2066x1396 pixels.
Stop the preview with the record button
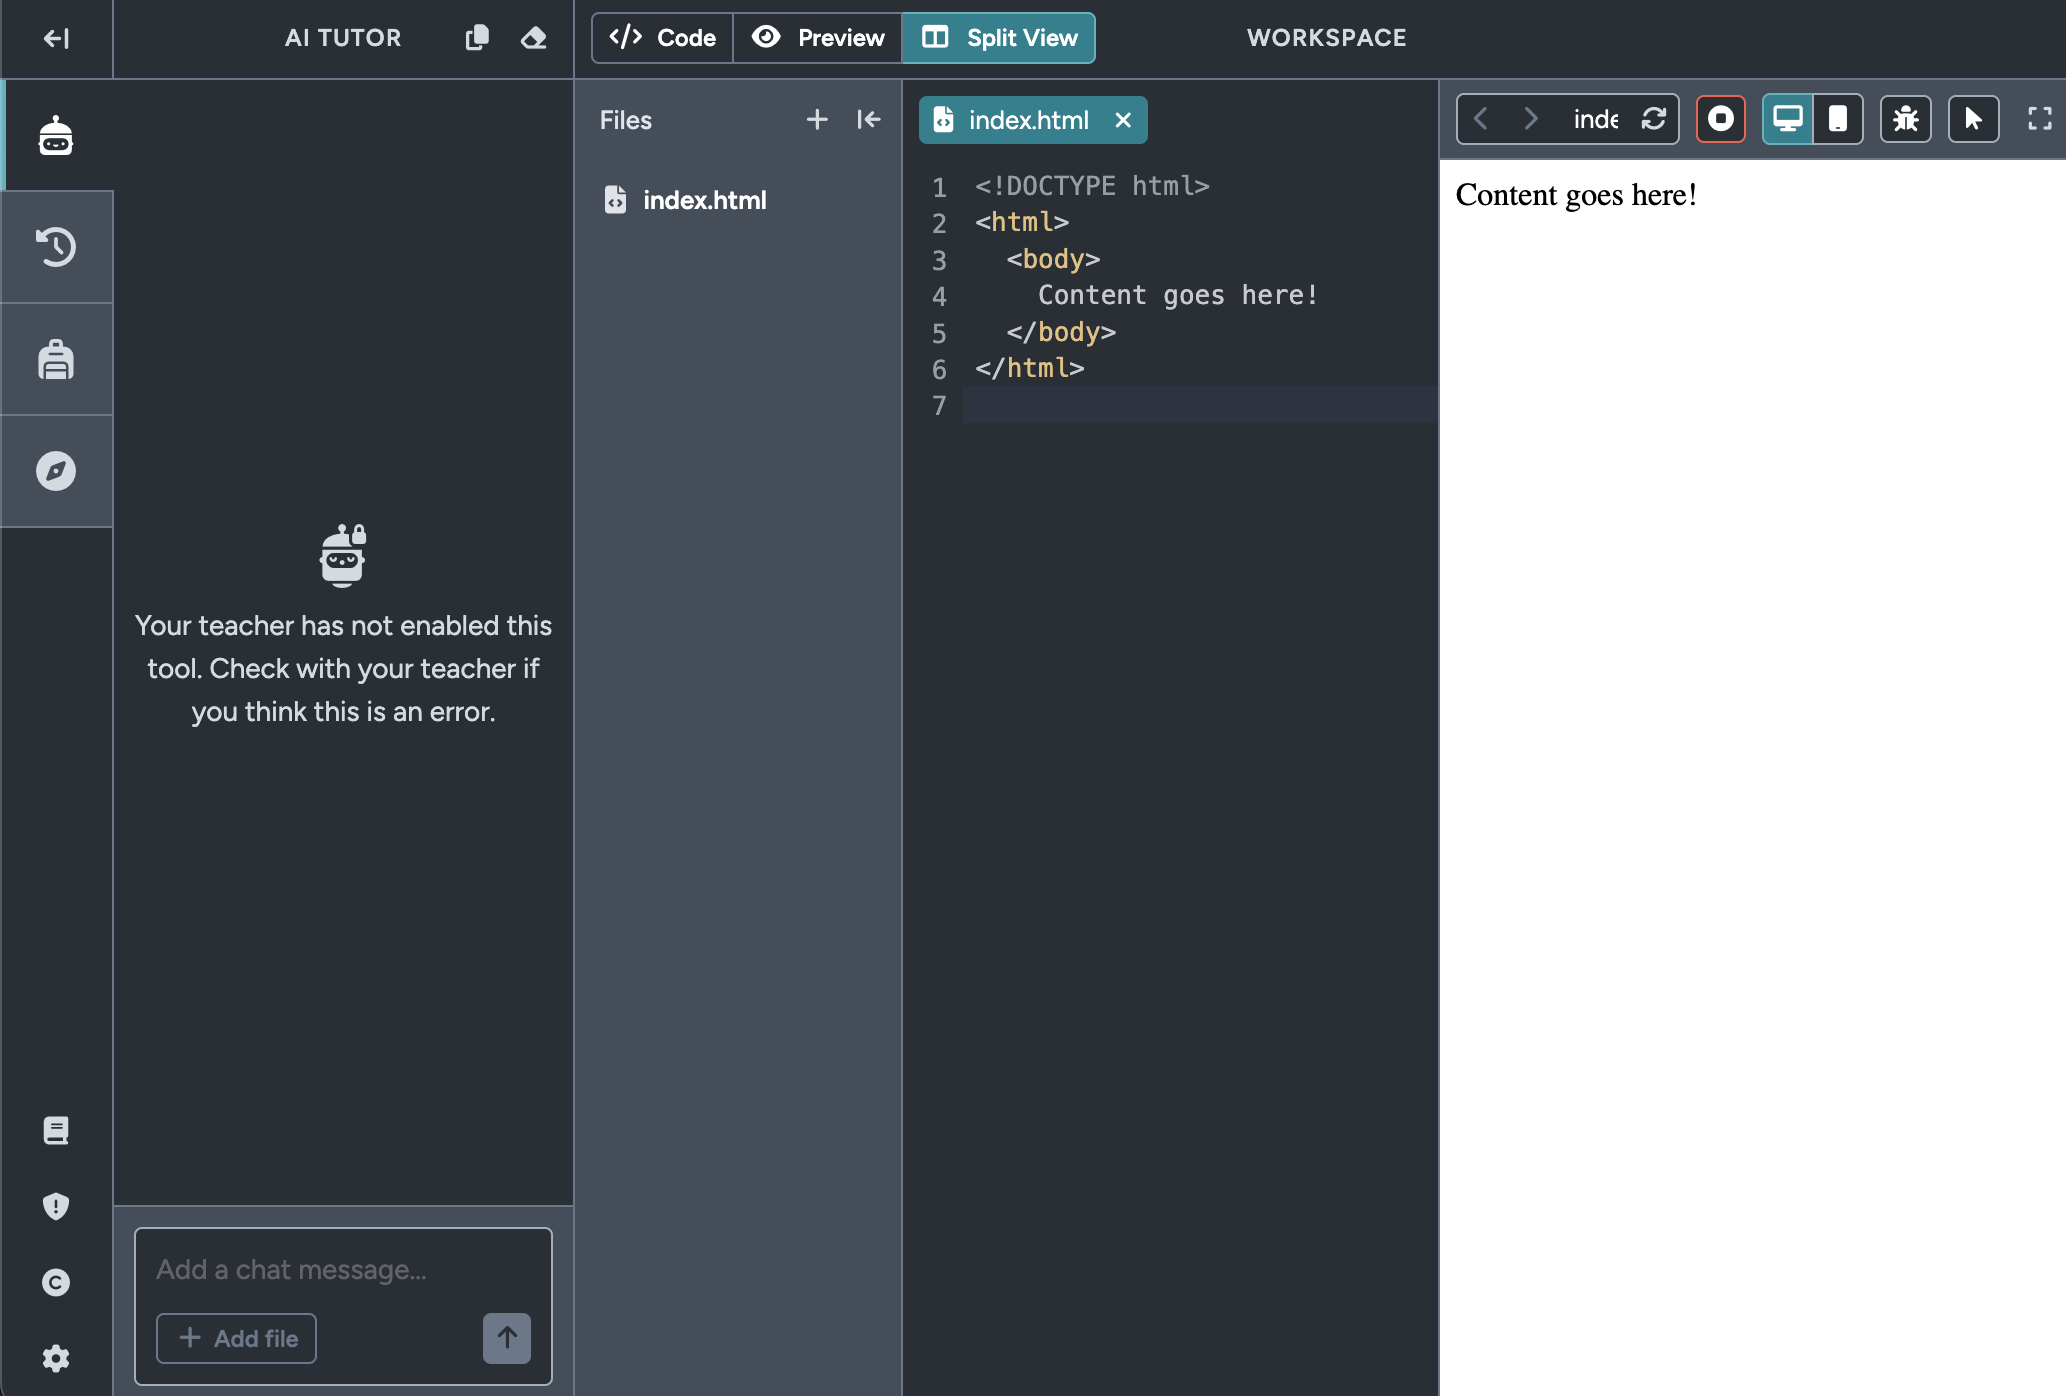click(1720, 119)
